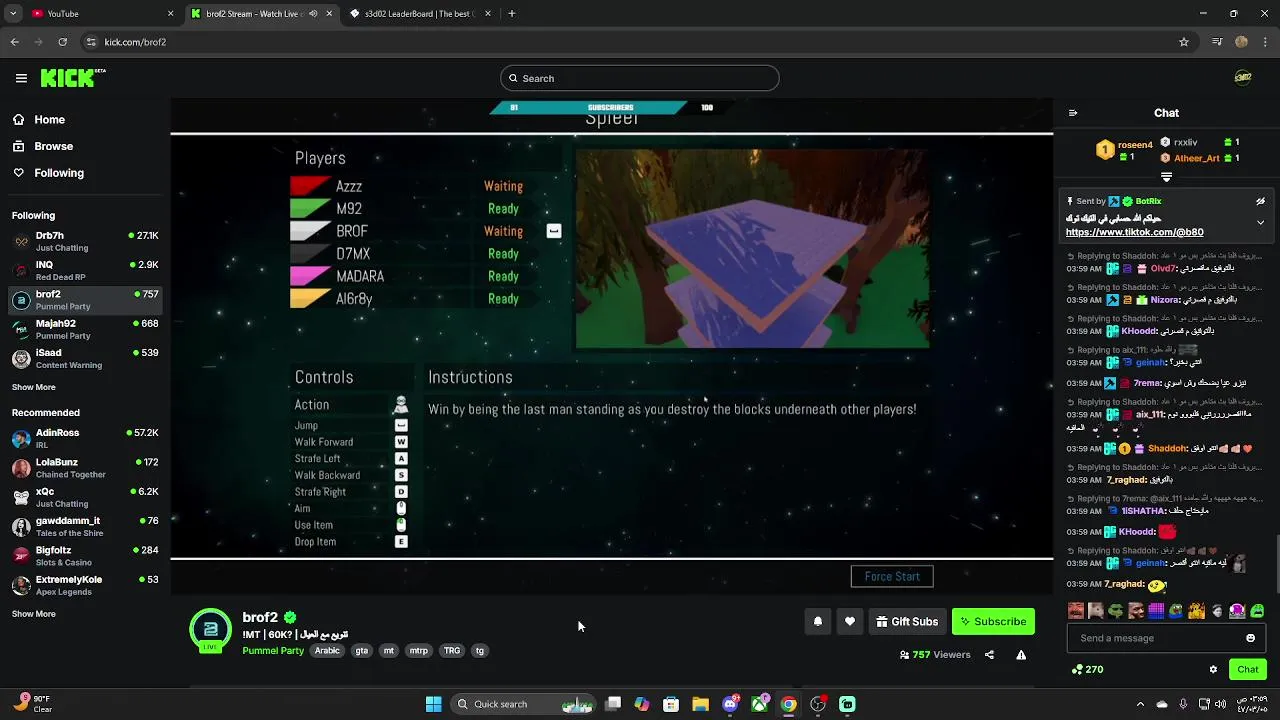Click the brof2 streamer avatar
1280x720 pixels.
[x=210, y=629]
